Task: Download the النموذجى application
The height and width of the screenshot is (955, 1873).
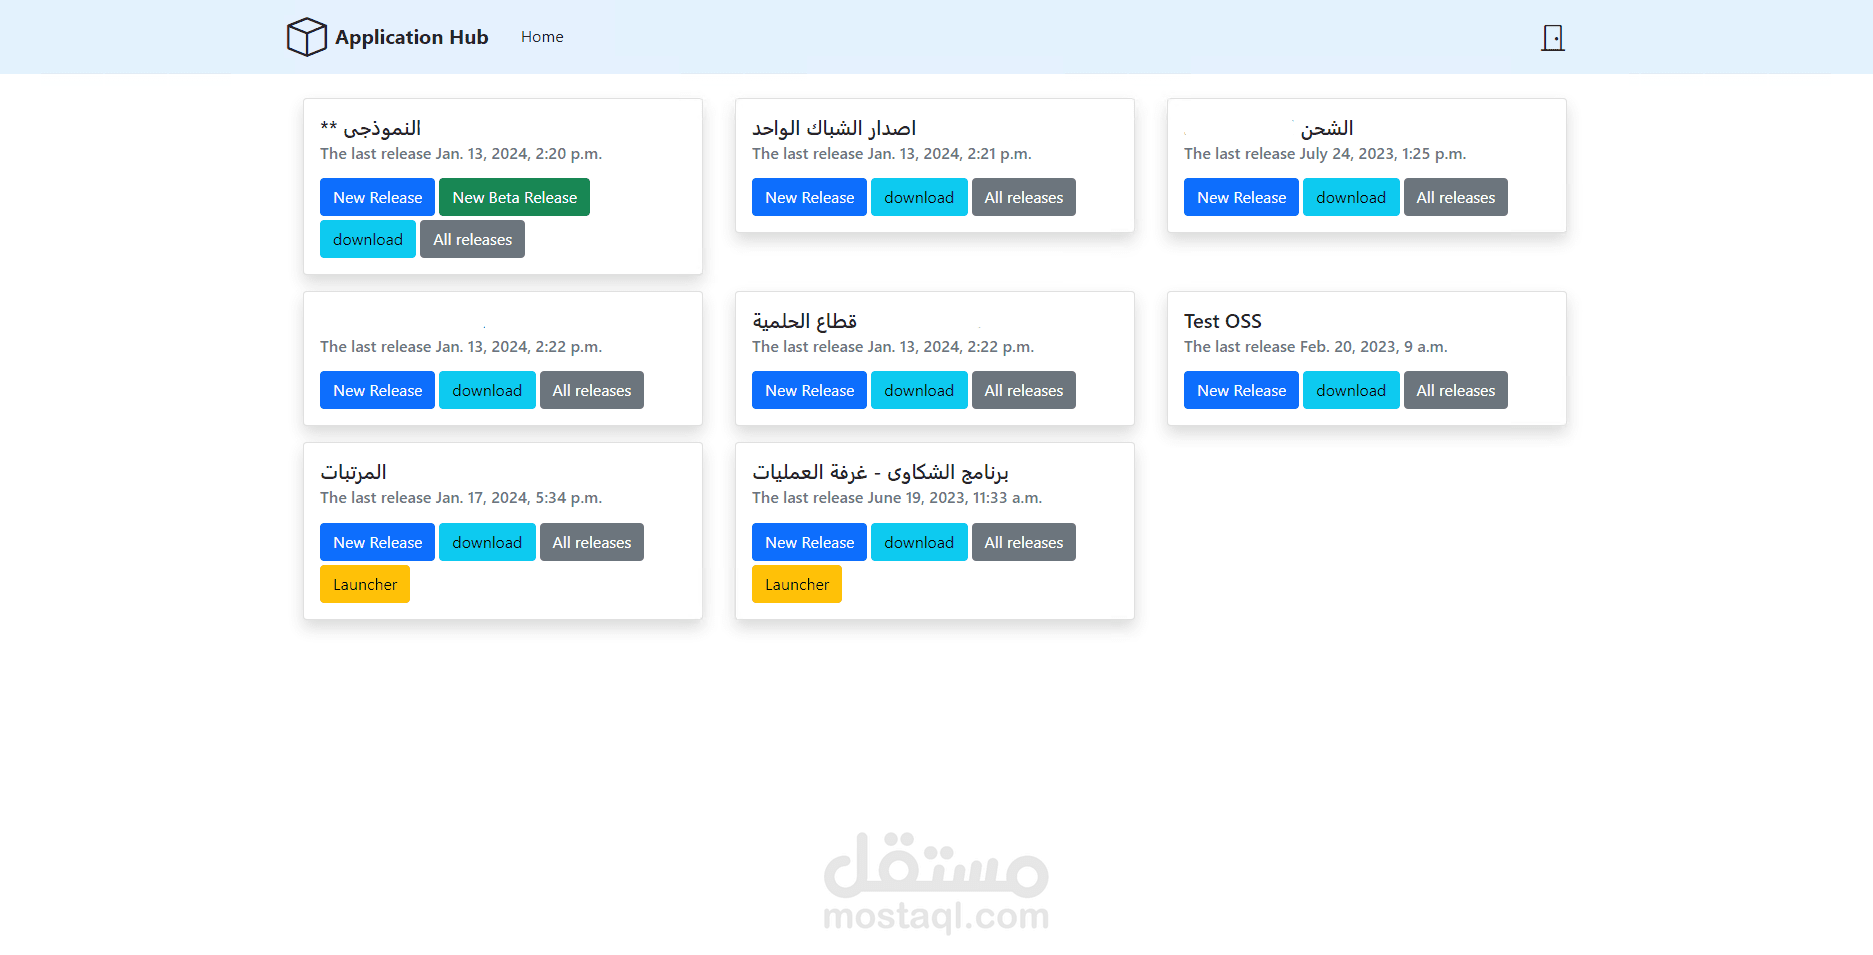Action: 368,239
